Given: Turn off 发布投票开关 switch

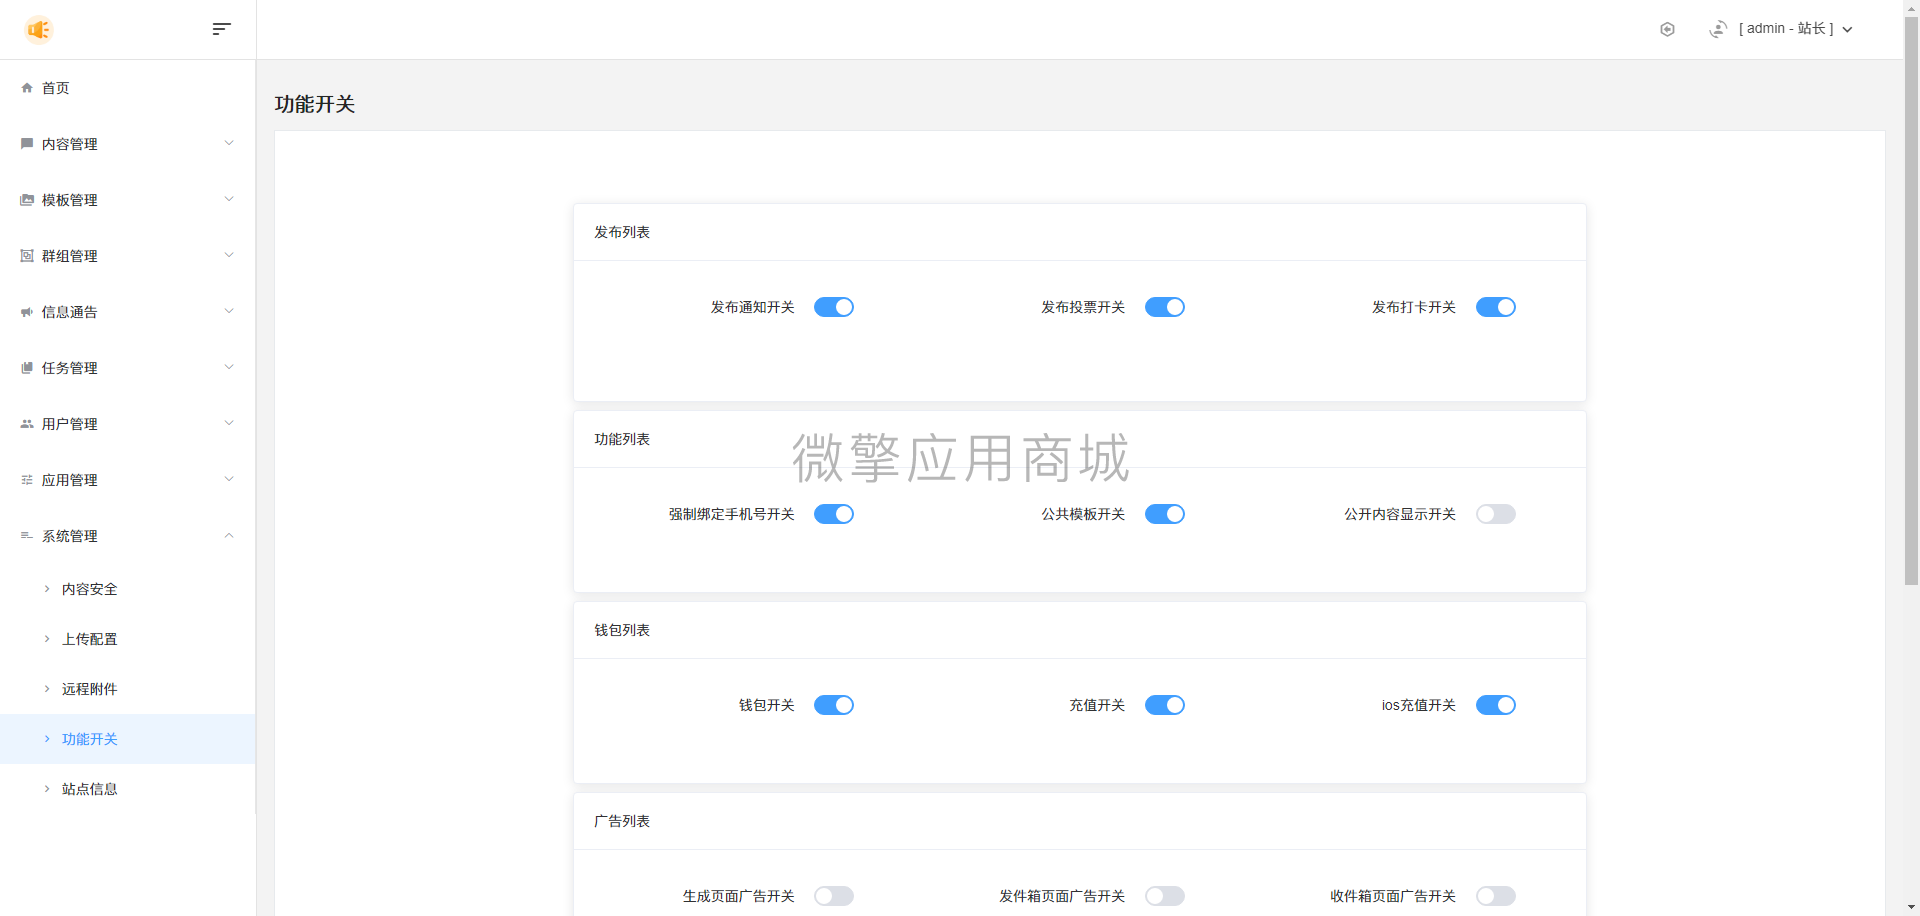Looking at the screenshot, I should (x=1165, y=307).
